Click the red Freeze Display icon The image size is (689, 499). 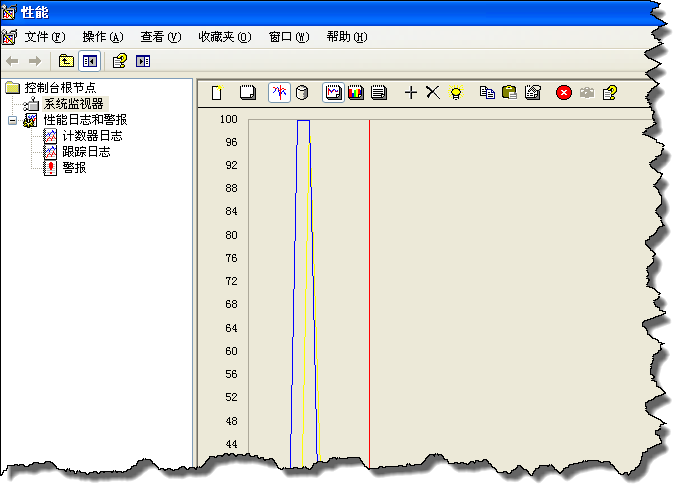pyautogui.click(x=564, y=93)
